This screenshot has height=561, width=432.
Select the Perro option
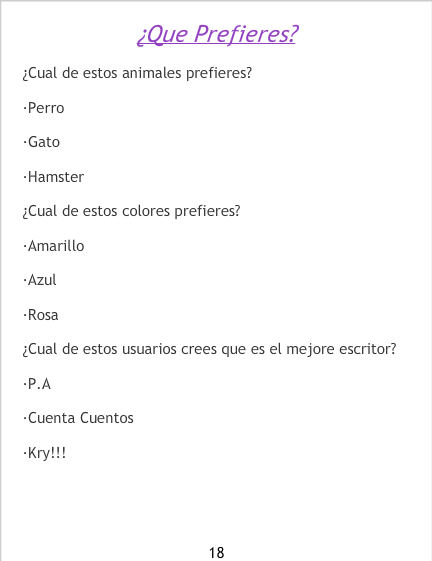point(44,108)
